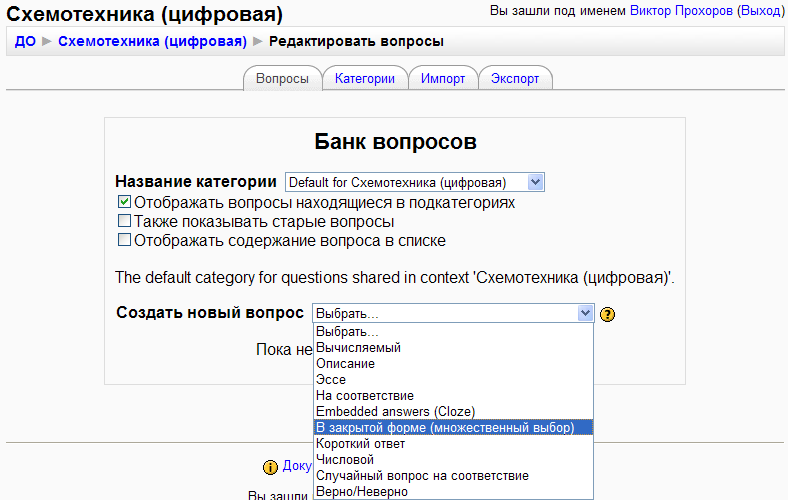Select 'Embedded answers (Cloze)' option
The height and width of the screenshot is (500, 788).
click(x=395, y=411)
